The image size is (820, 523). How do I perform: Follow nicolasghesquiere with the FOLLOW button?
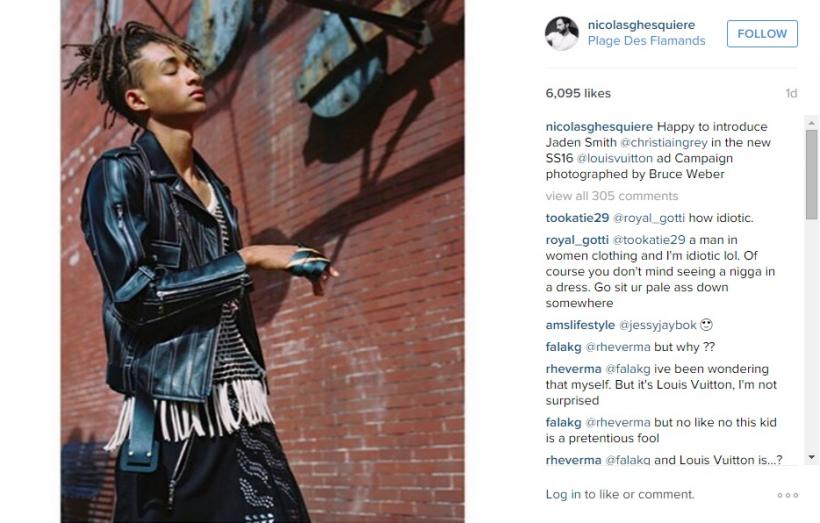[x=762, y=33]
